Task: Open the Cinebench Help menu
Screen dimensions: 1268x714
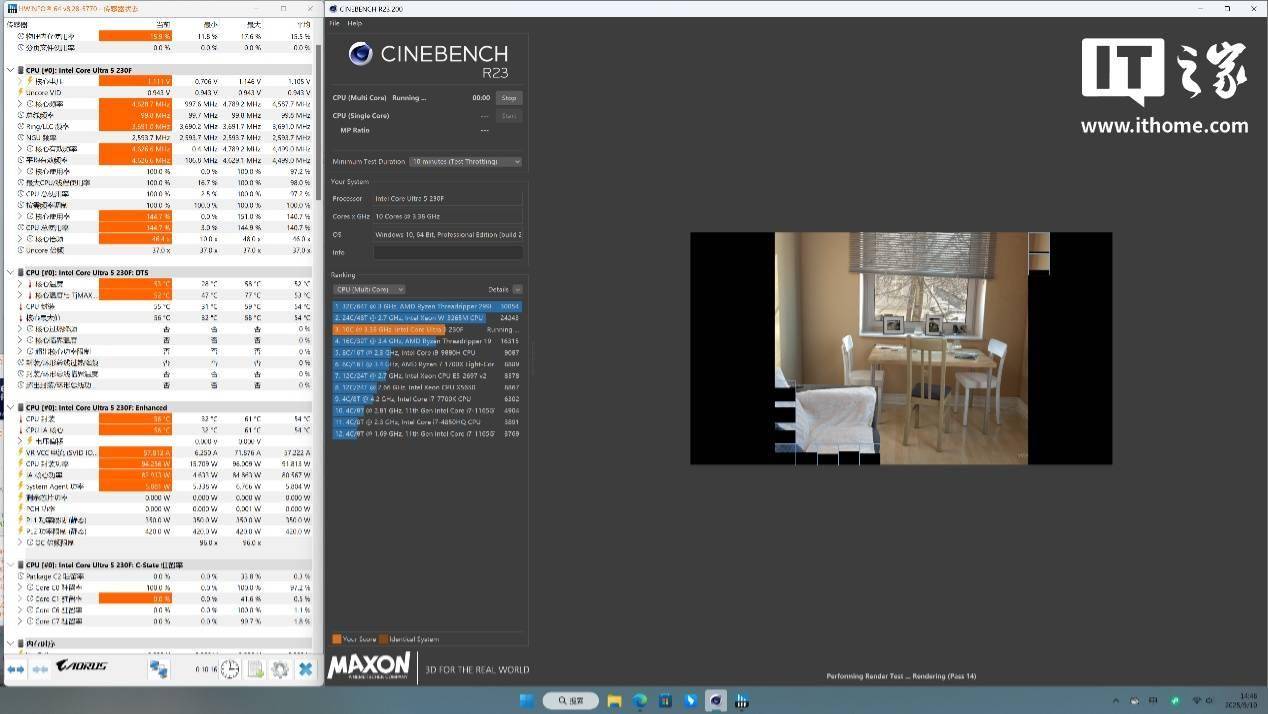Action: [354, 23]
